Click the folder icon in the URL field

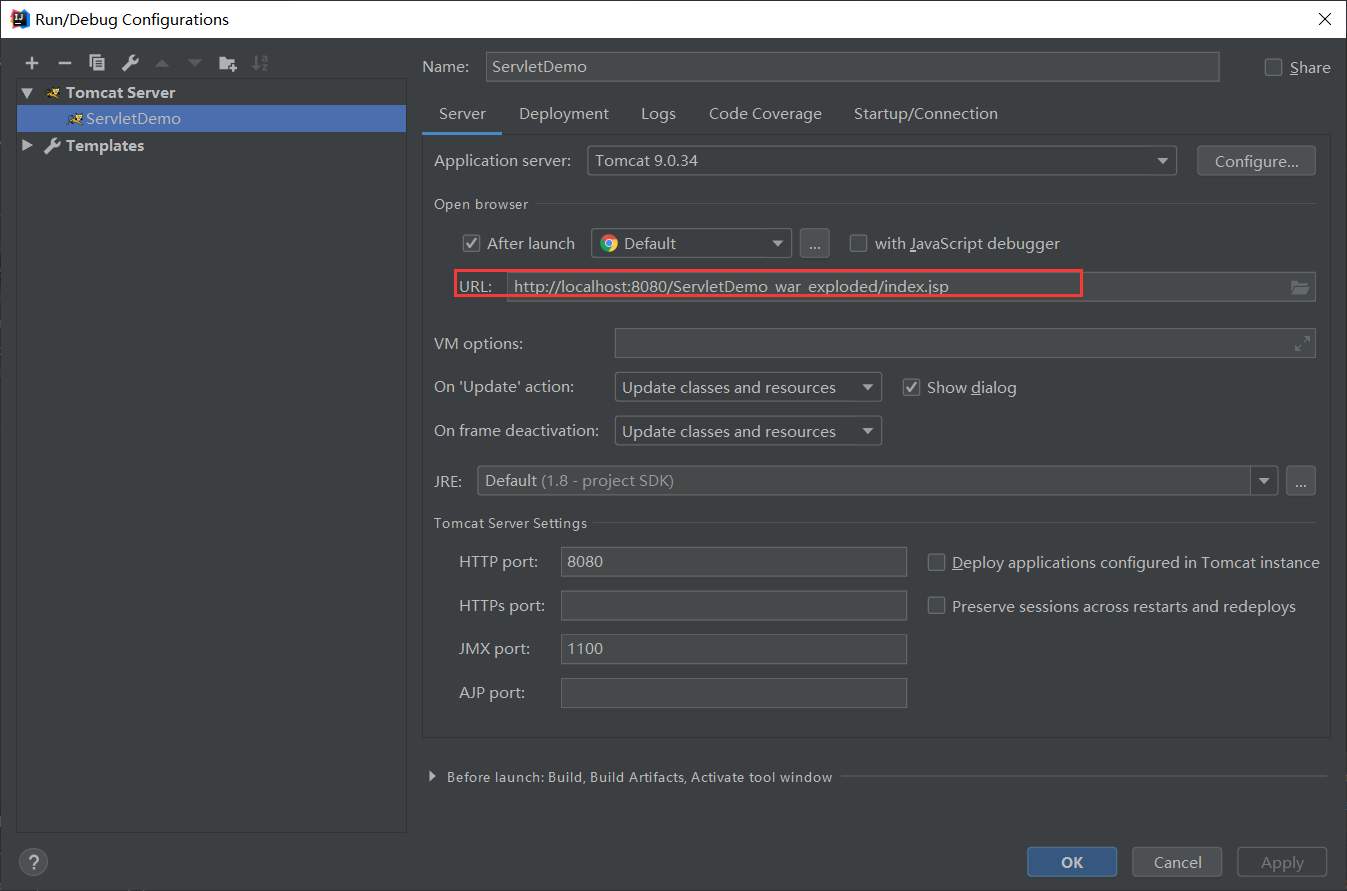click(1299, 287)
